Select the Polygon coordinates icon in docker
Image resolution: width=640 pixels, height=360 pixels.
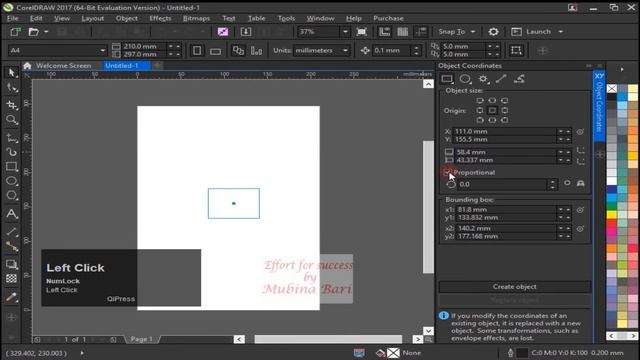(x=483, y=79)
